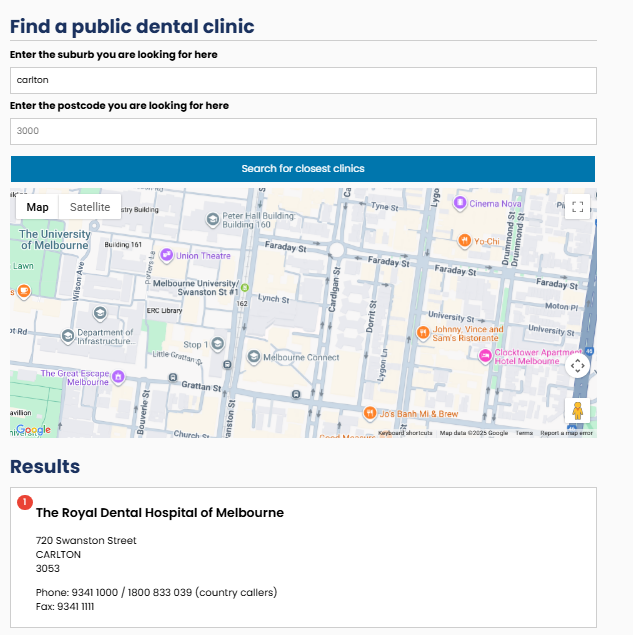The width and height of the screenshot is (633, 635).
Task: Switch map to Satellite view
Action: 90,207
